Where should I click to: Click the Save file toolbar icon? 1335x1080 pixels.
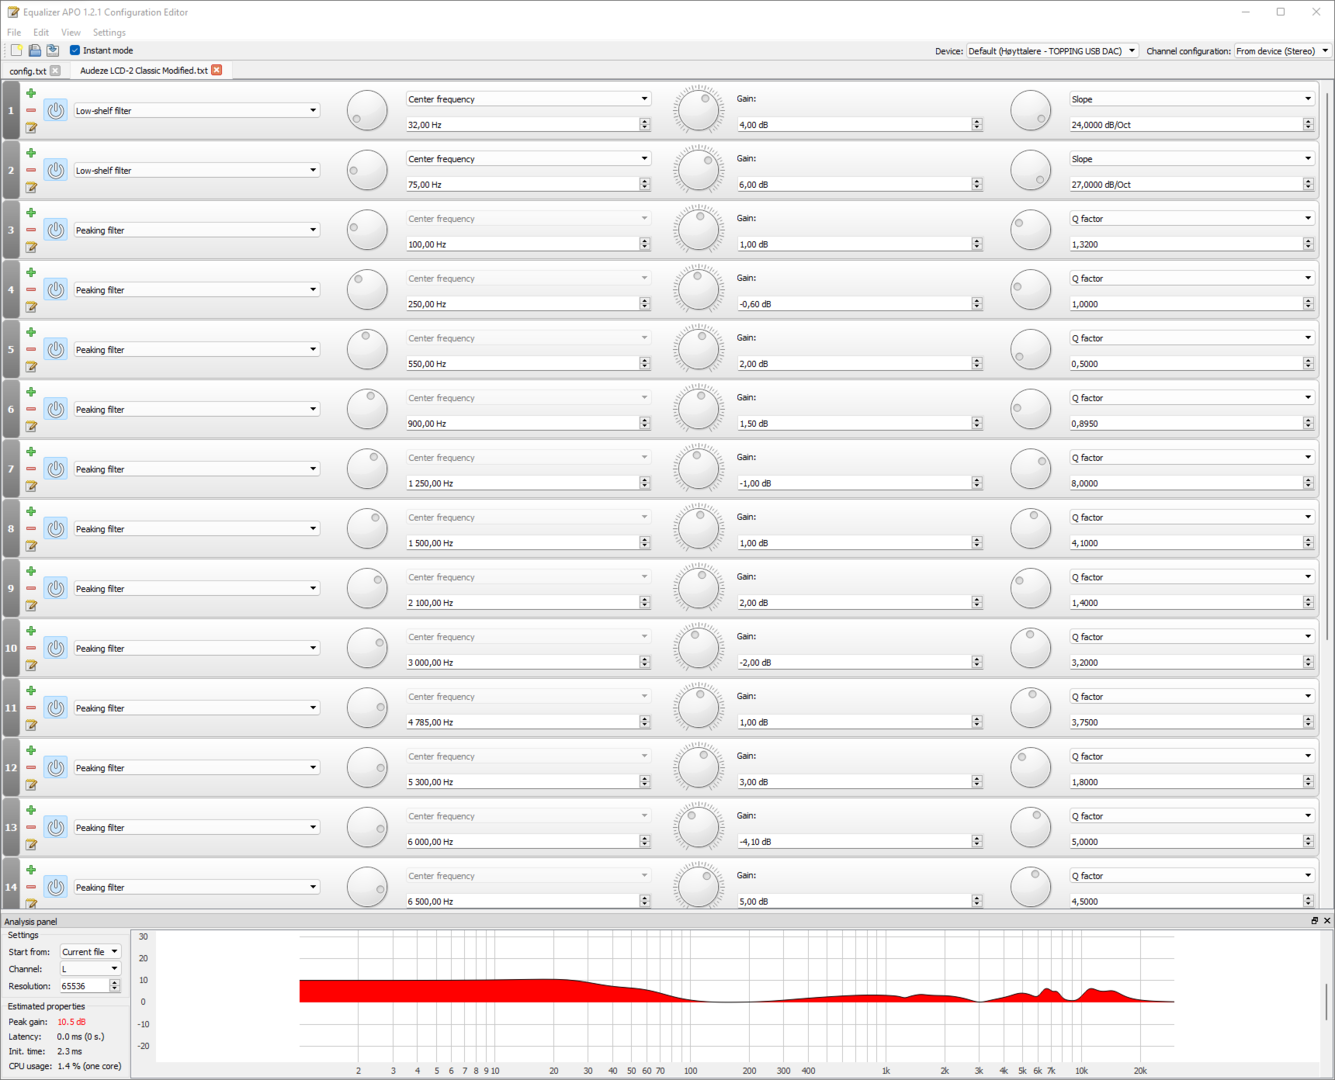pyautogui.click(x=52, y=50)
